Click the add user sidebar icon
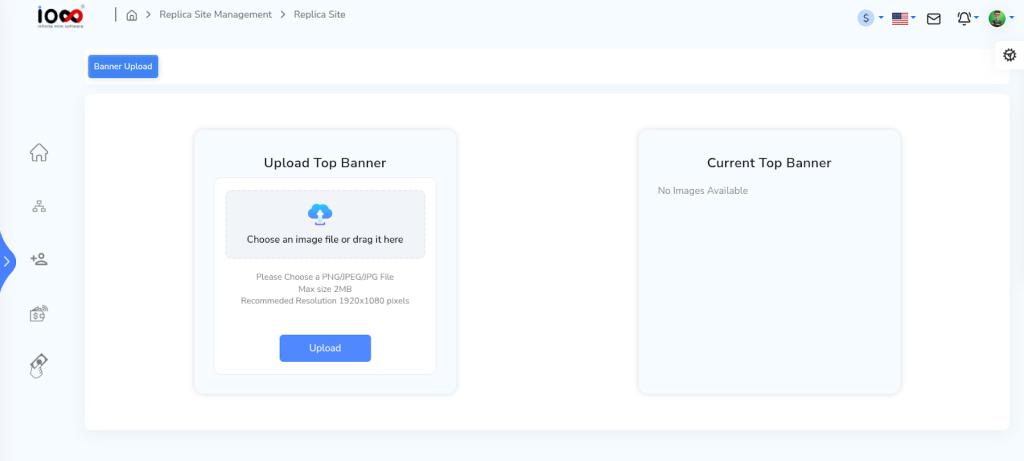 click(39, 260)
